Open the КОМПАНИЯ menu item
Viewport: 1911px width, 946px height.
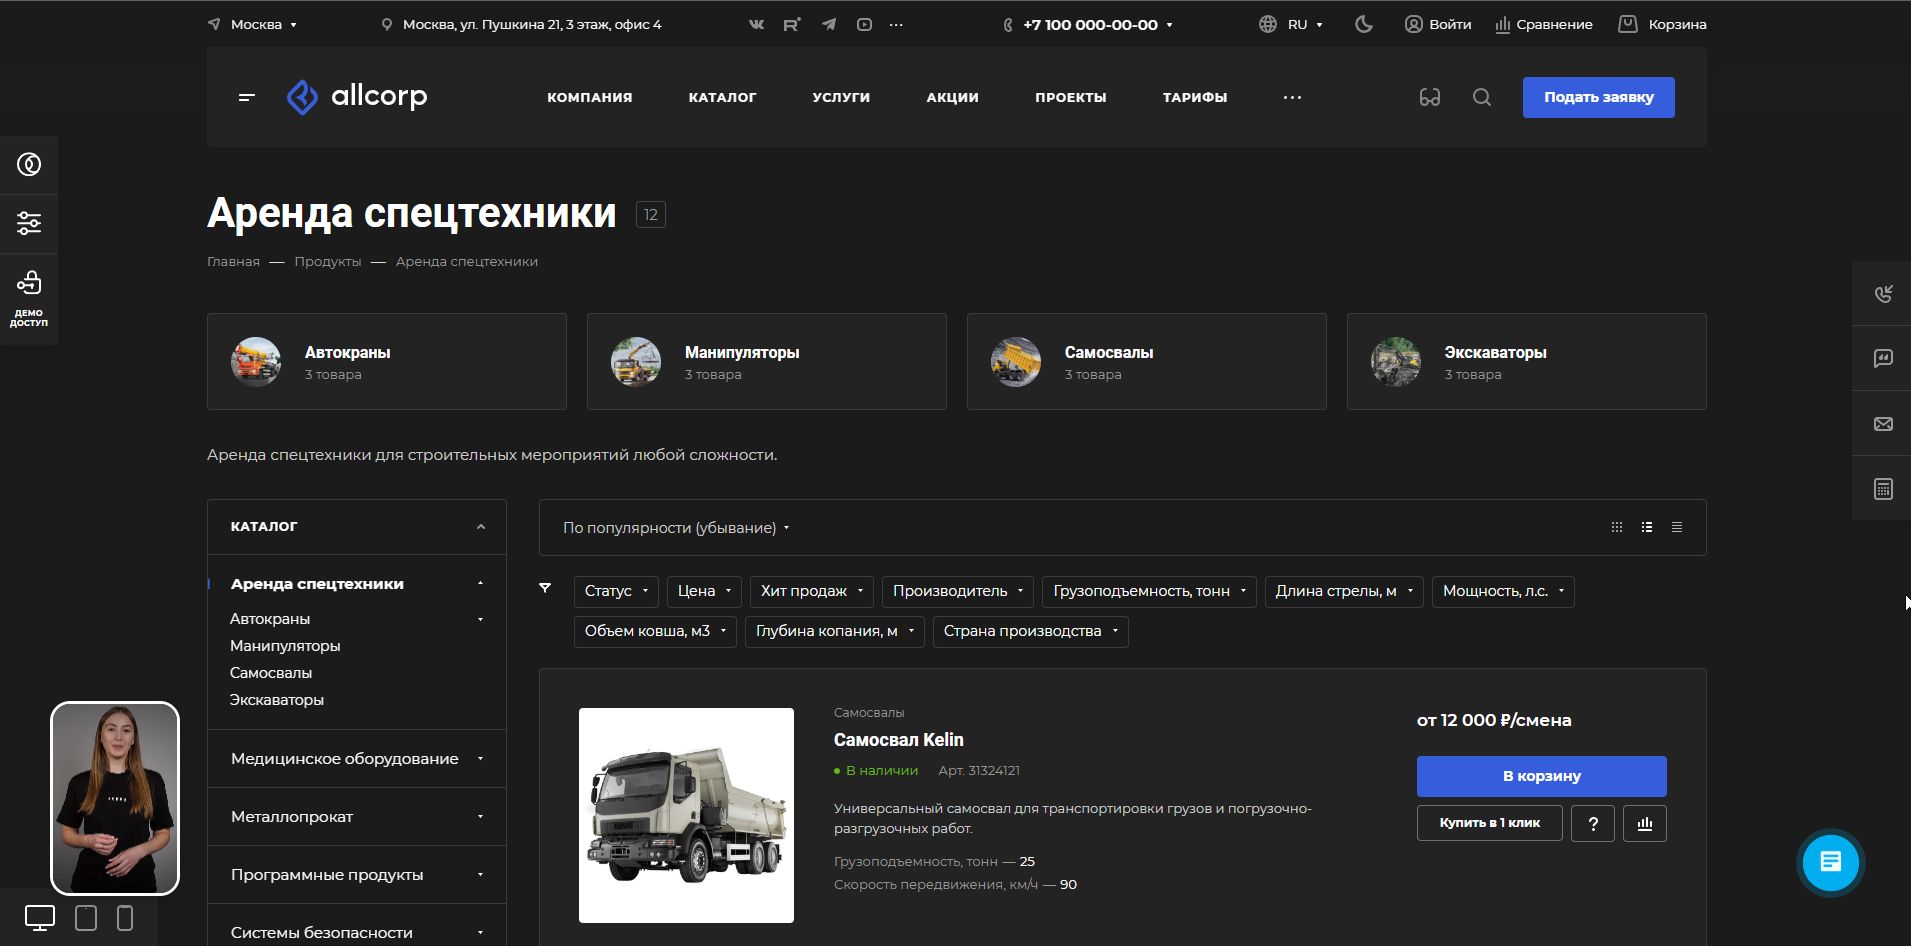click(x=590, y=97)
